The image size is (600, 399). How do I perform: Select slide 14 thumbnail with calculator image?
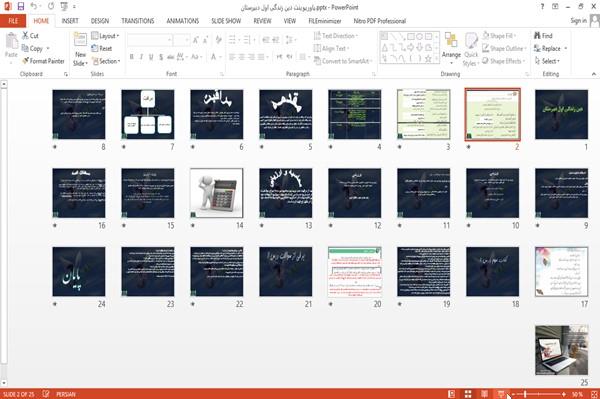tap(217, 193)
